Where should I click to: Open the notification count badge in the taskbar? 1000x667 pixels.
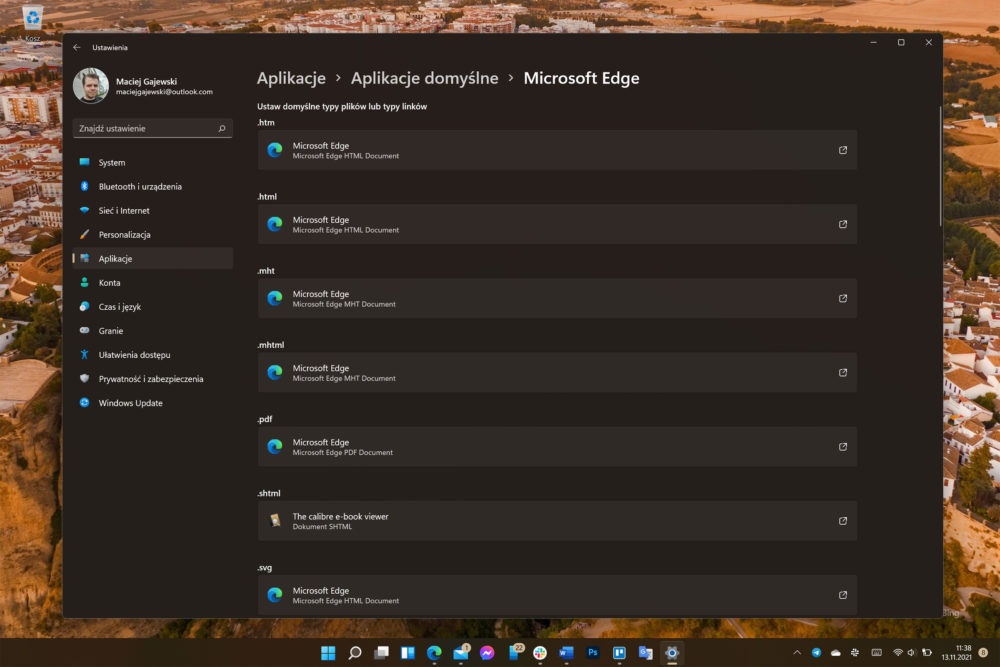(983, 652)
